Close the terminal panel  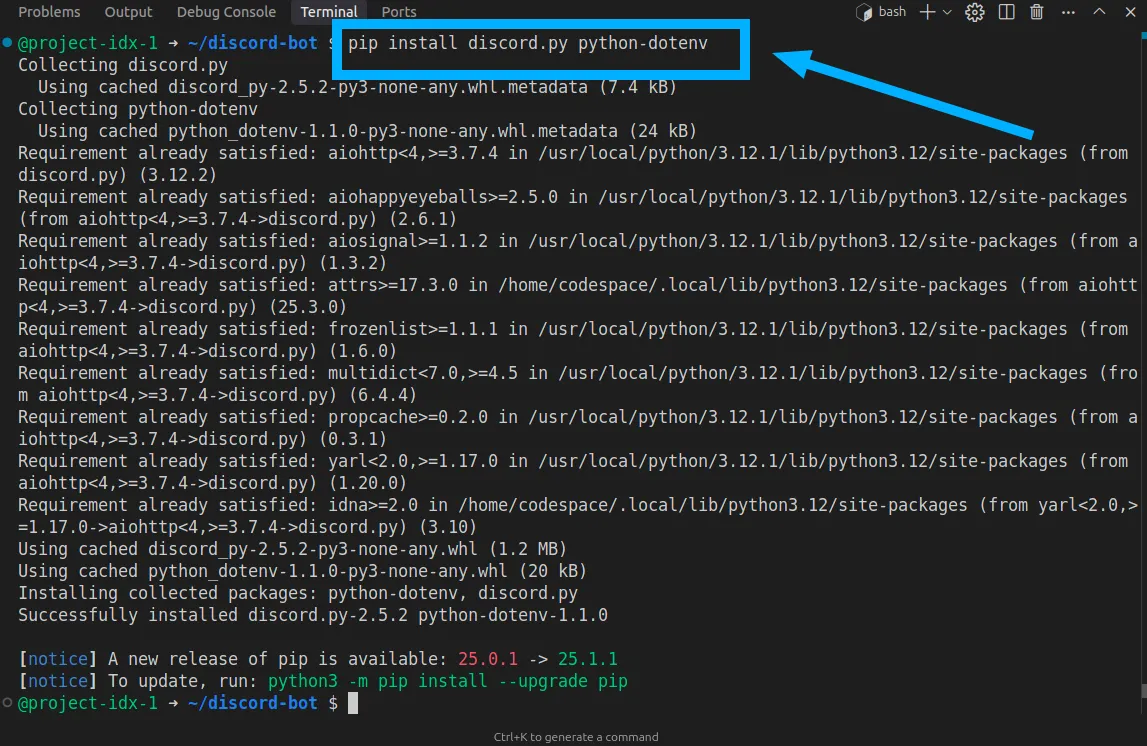(1130, 12)
